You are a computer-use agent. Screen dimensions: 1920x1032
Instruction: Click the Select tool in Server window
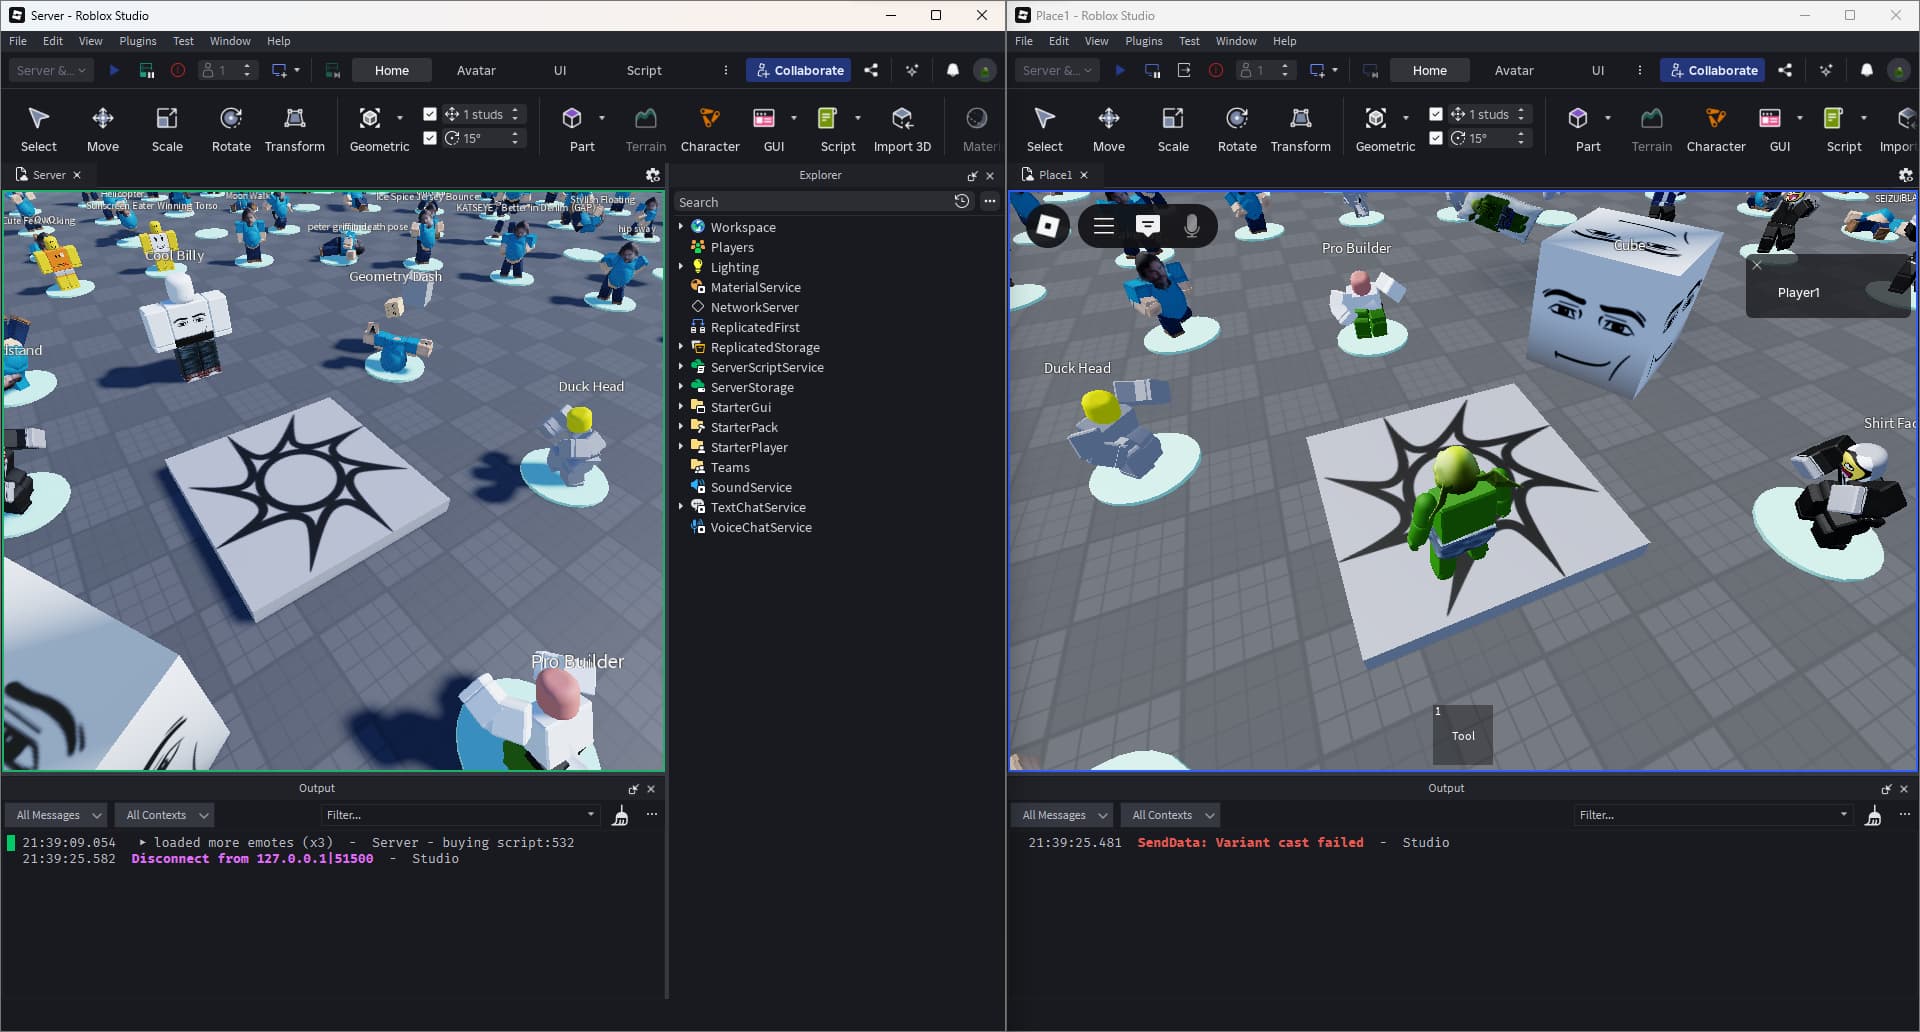coord(39,129)
